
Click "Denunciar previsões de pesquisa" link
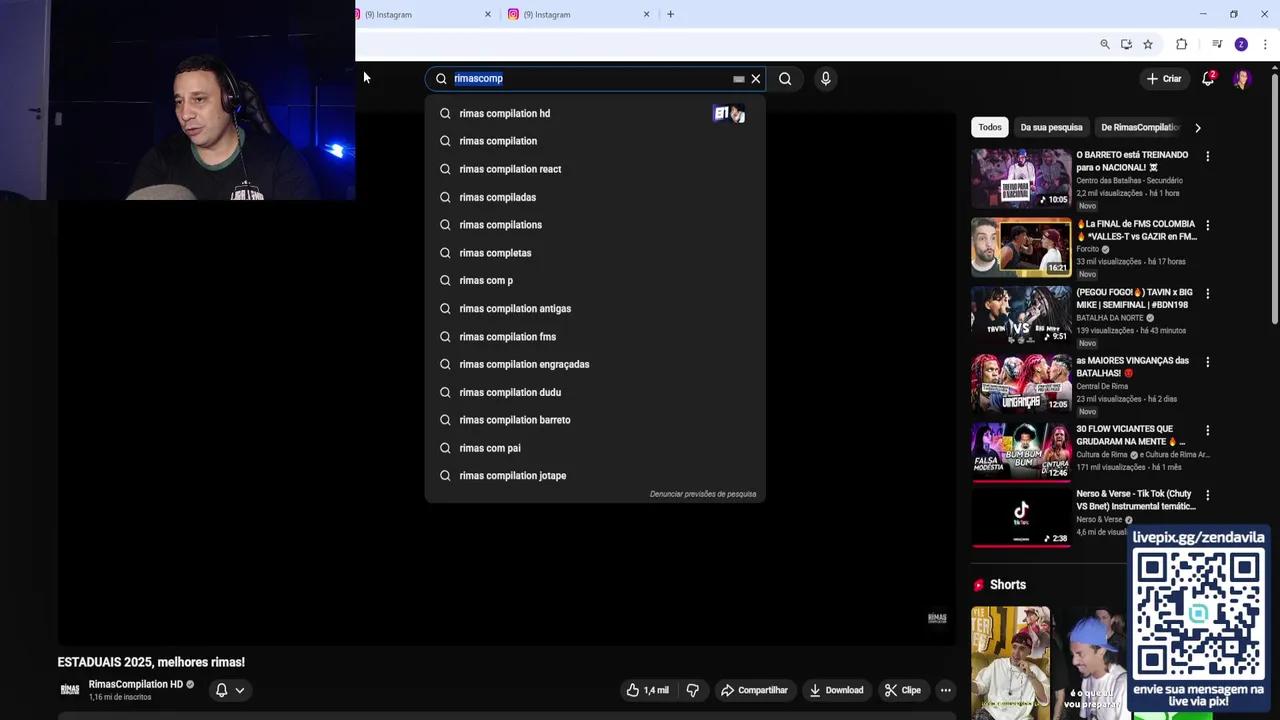click(x=703, y=494)
